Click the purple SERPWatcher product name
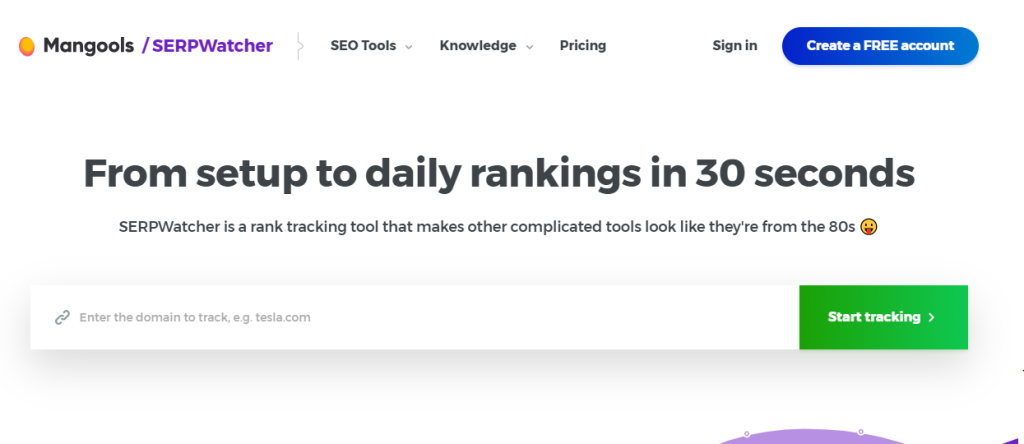Image resolution: width=1024 pixels, height=444 pixels. point(212,46)
